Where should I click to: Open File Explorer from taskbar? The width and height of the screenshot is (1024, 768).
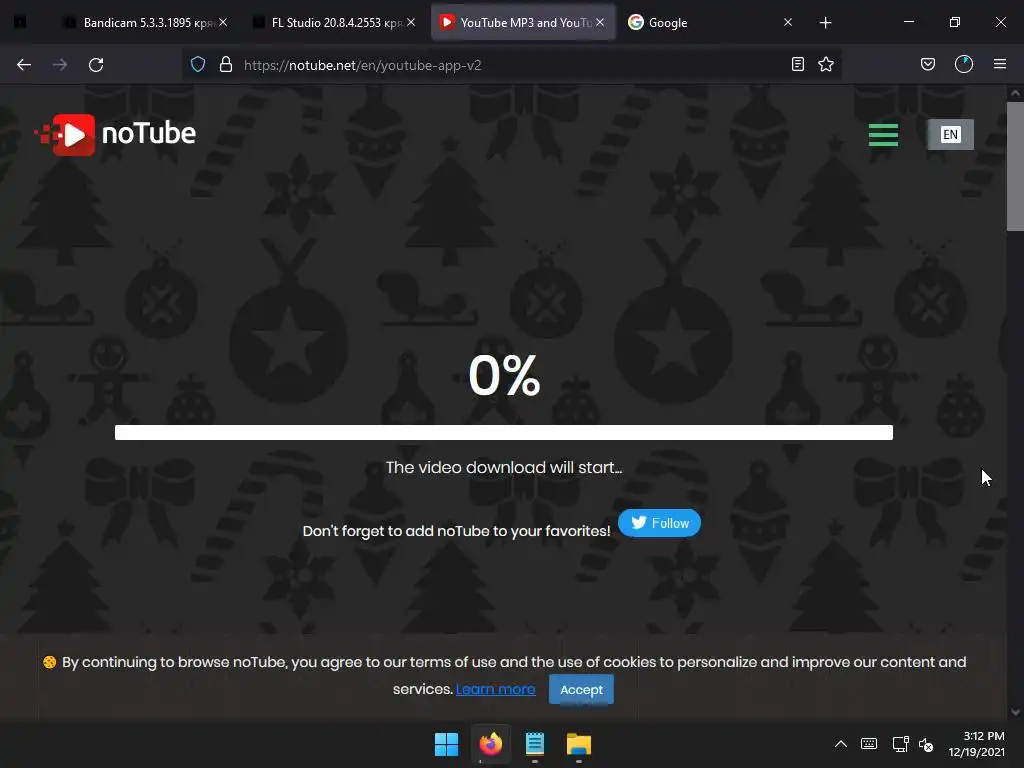click(x=579, y=744)
